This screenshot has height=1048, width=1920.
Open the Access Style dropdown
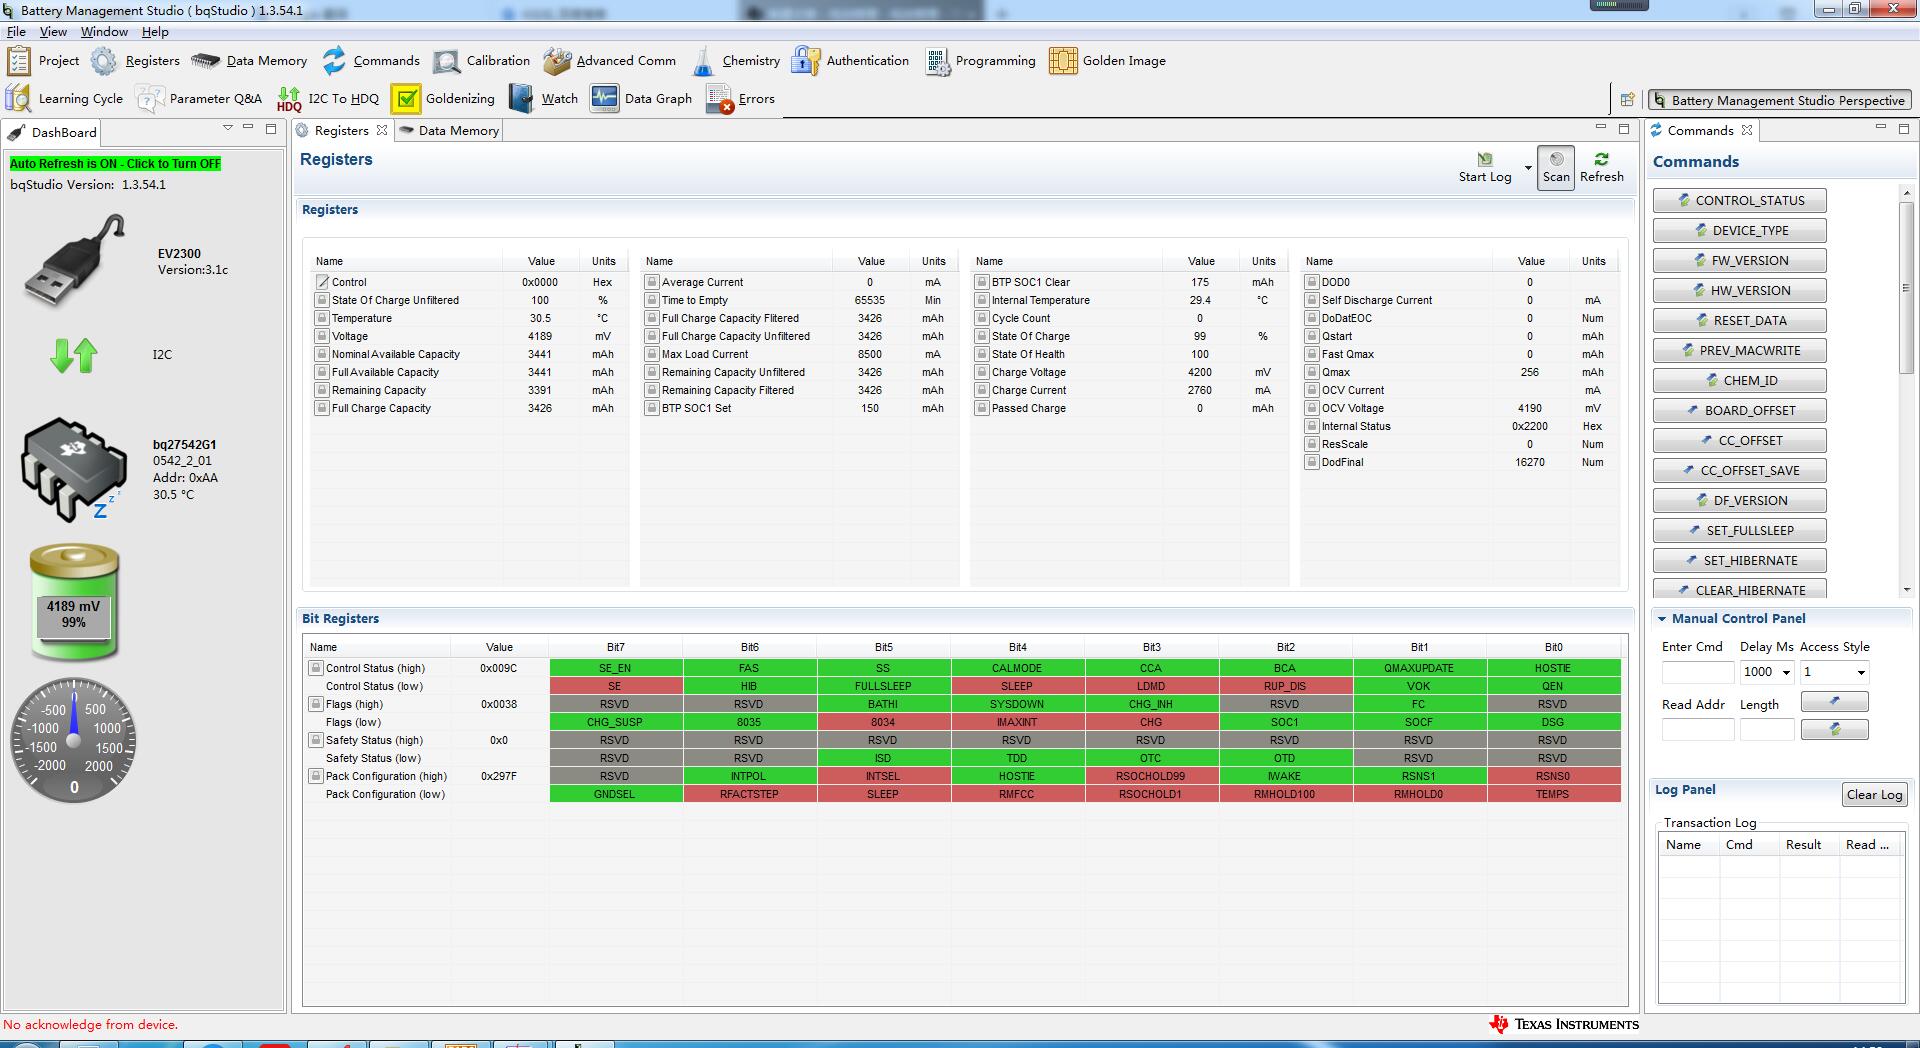tap(1860, 672)
